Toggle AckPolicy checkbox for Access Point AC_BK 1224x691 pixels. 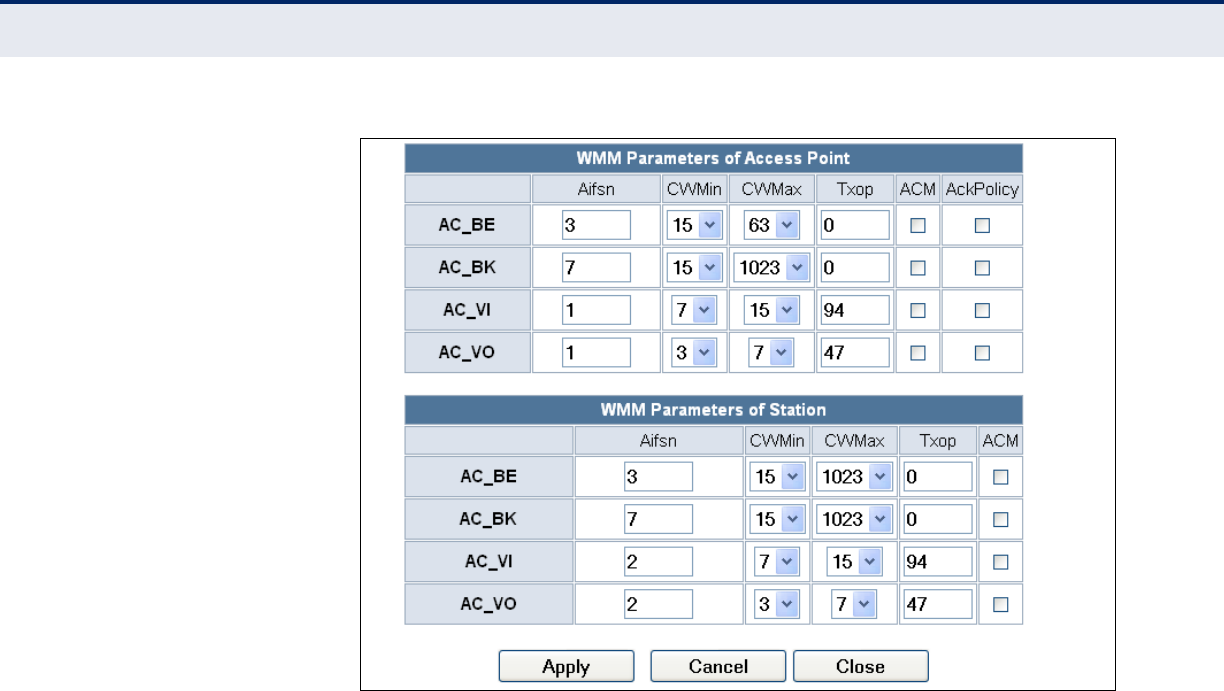982,268
